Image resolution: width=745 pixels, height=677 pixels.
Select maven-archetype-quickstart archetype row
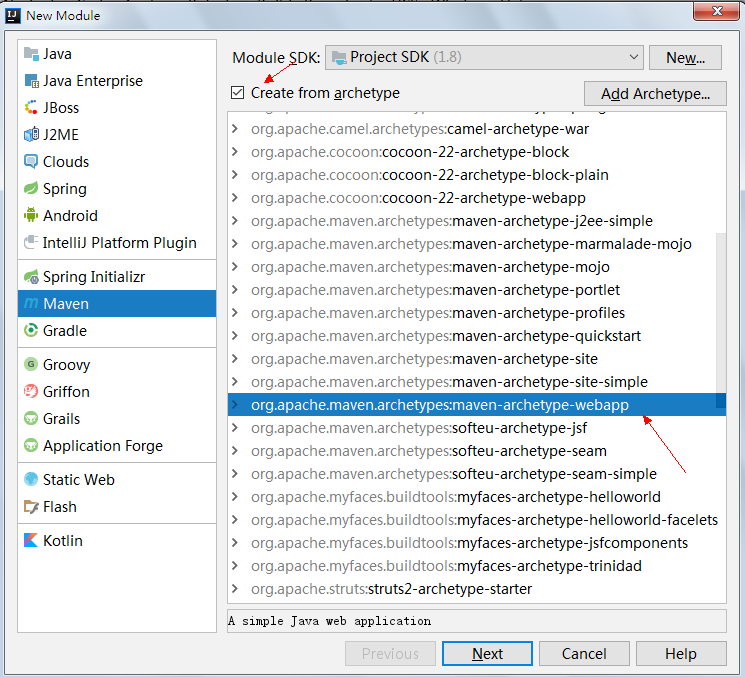[477, 336]
